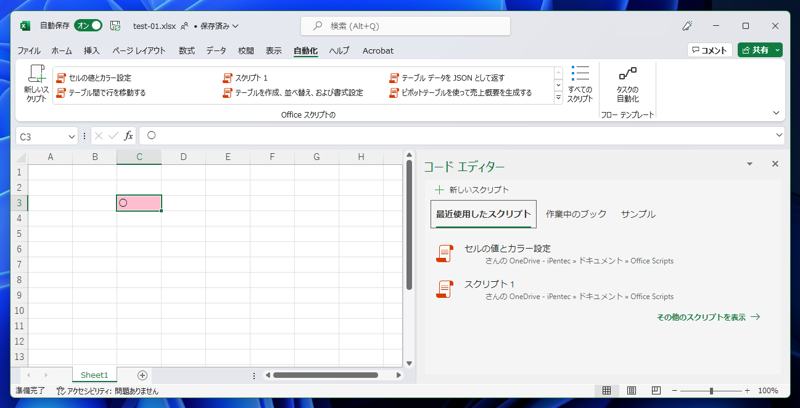Switch to サンプル tab in Code Editor

coord(638,214)
